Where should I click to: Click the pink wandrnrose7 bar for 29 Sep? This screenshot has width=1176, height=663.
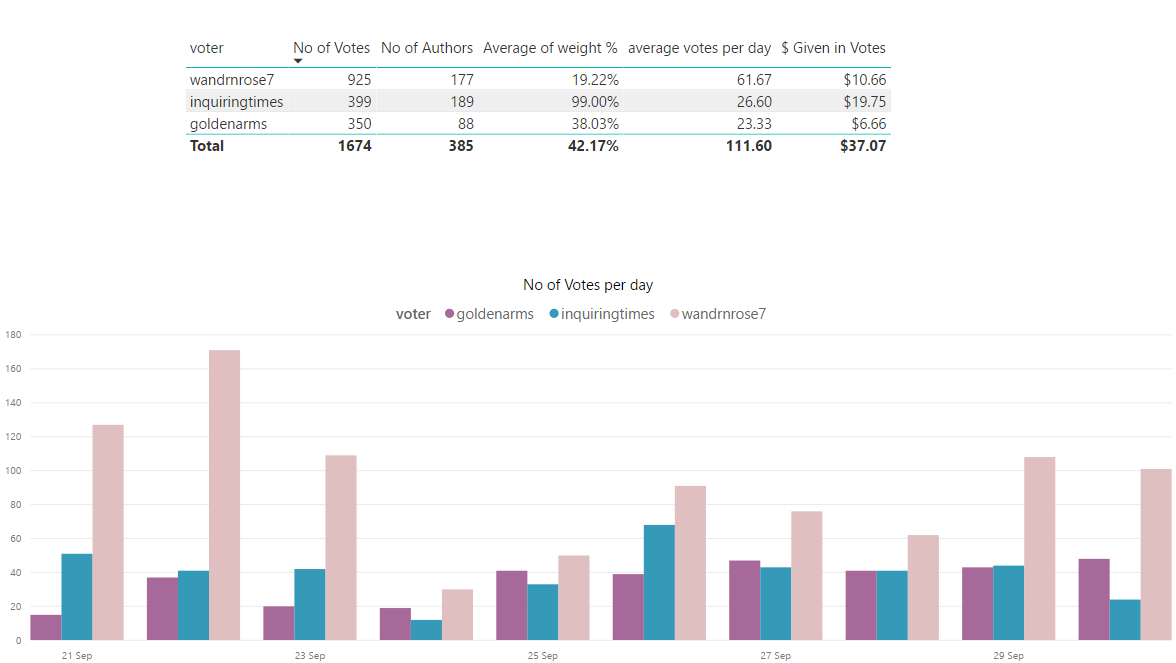pos(1039,548)
